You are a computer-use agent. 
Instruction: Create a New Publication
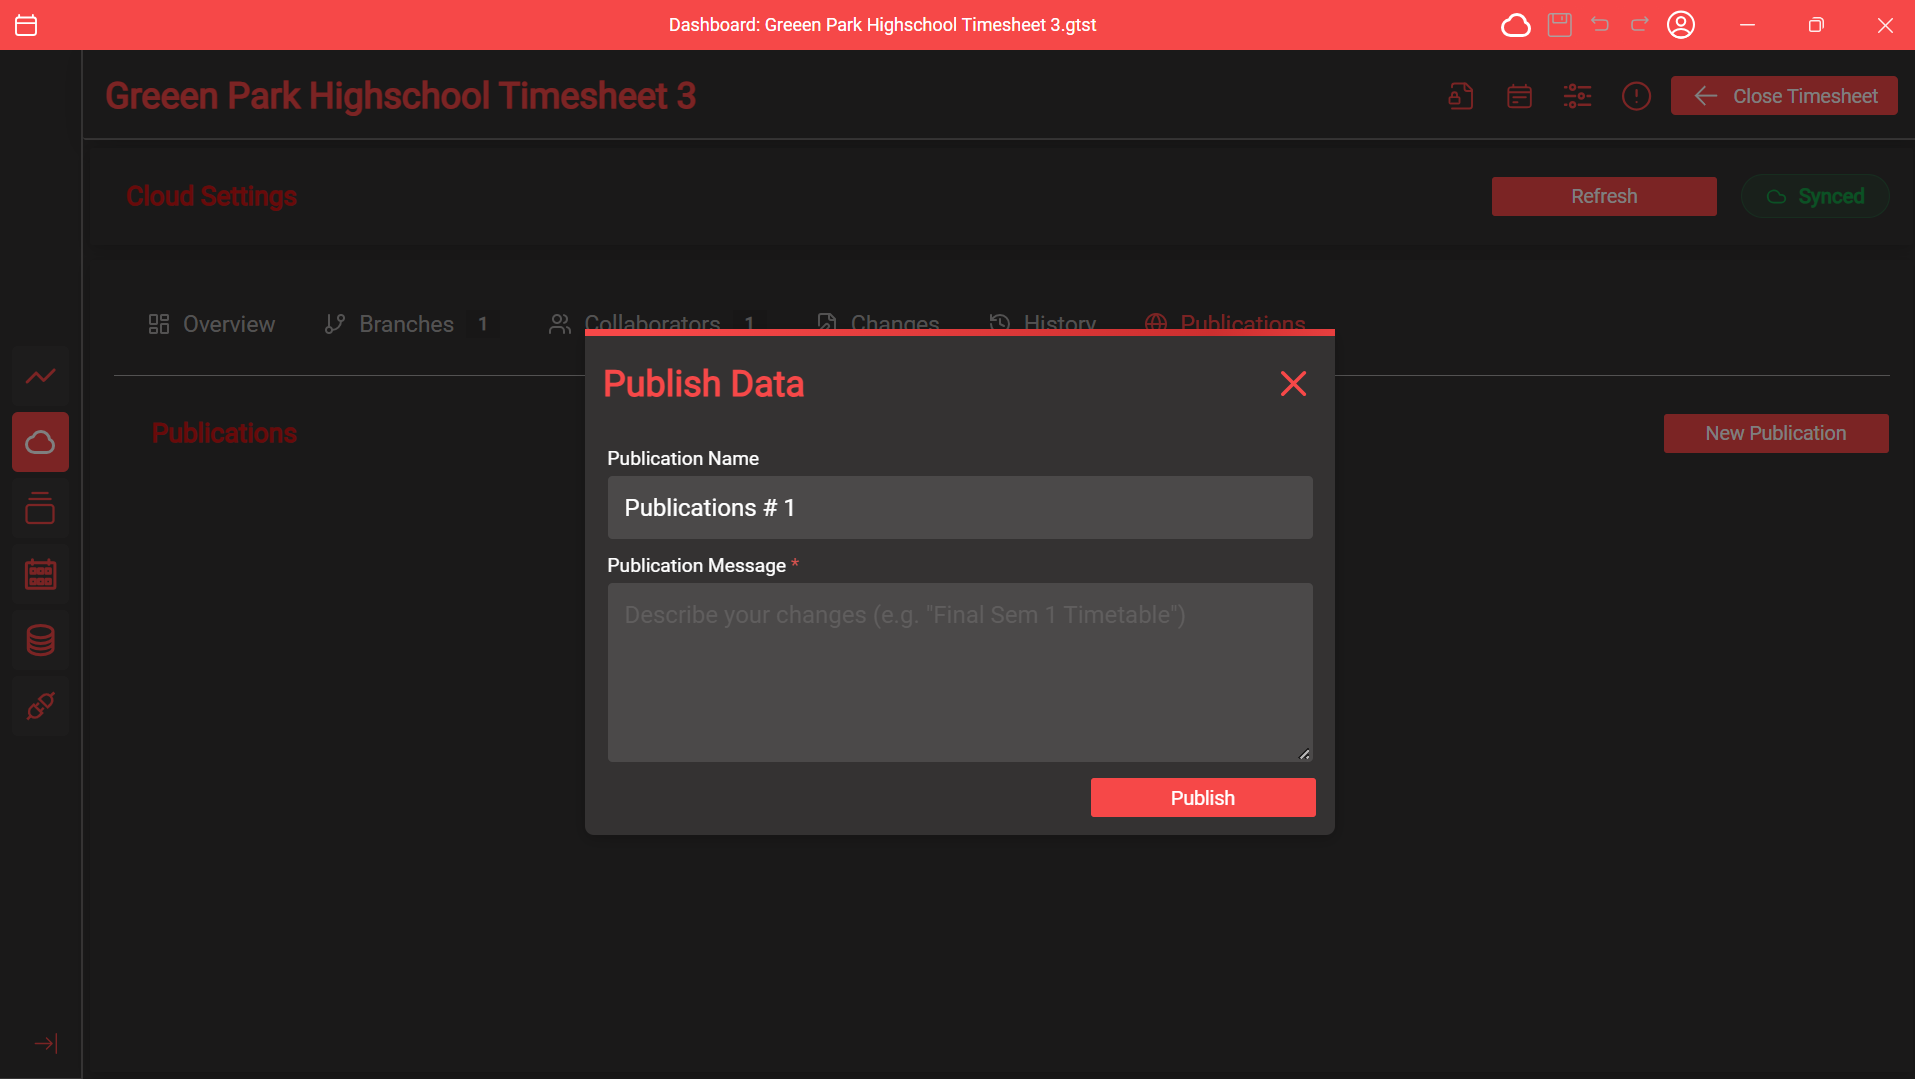click(x=1775, y=432)
